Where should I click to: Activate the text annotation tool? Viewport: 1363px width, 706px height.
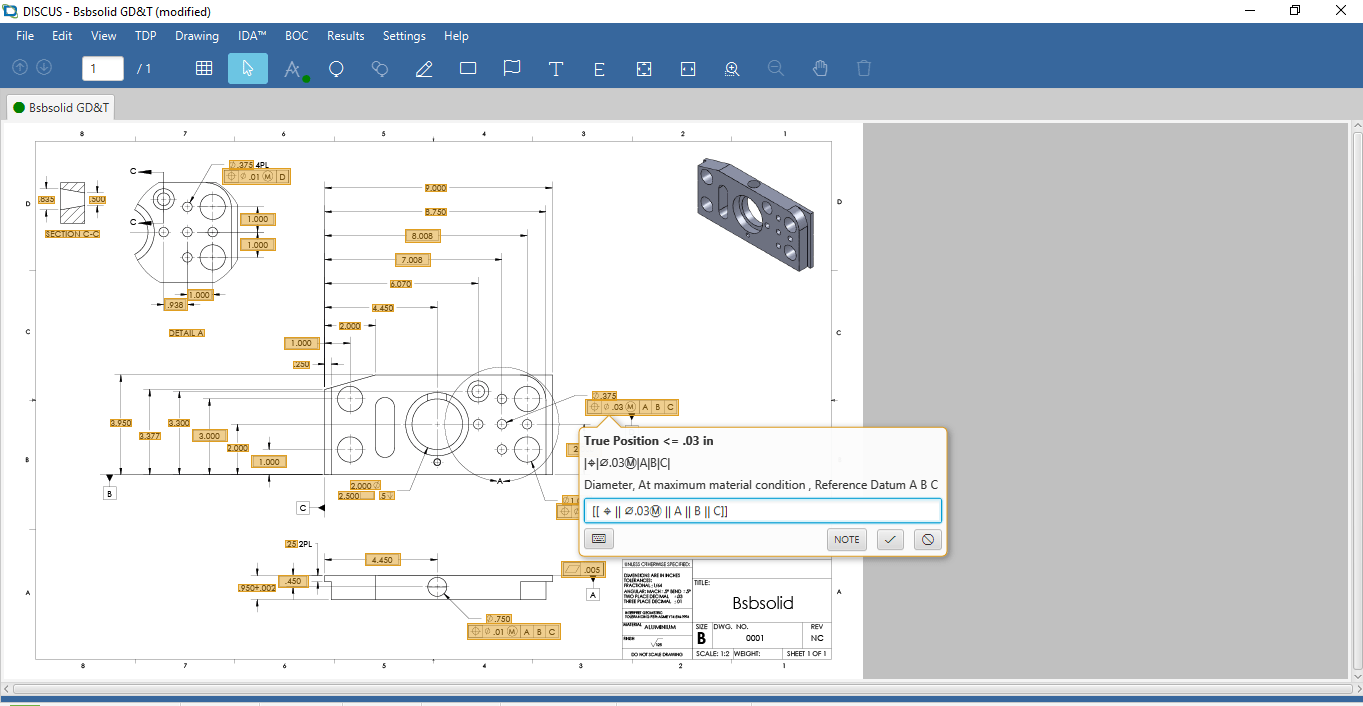555,68
